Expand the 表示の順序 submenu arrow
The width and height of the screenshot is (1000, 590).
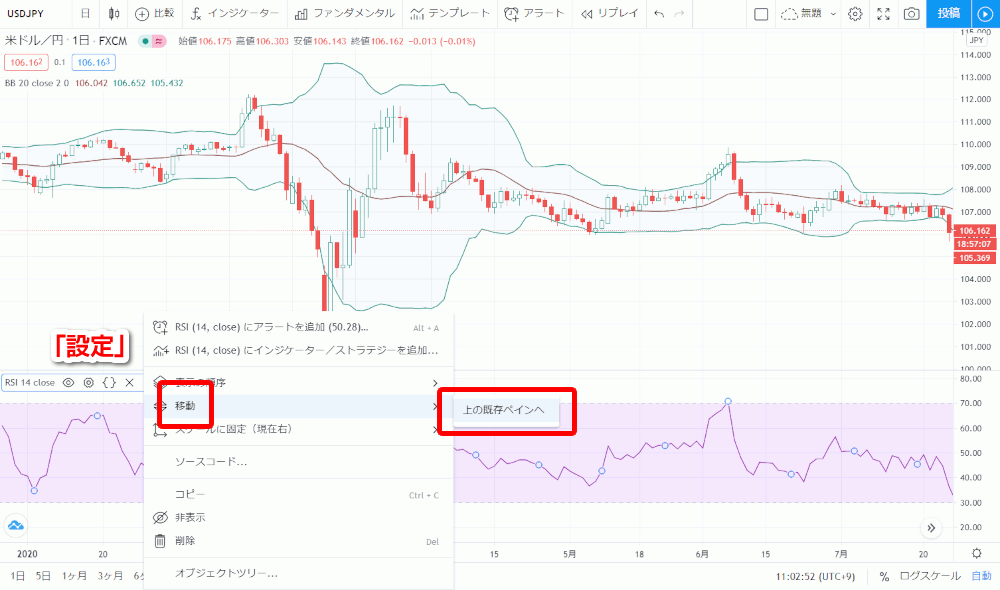(x=435, y=383)
